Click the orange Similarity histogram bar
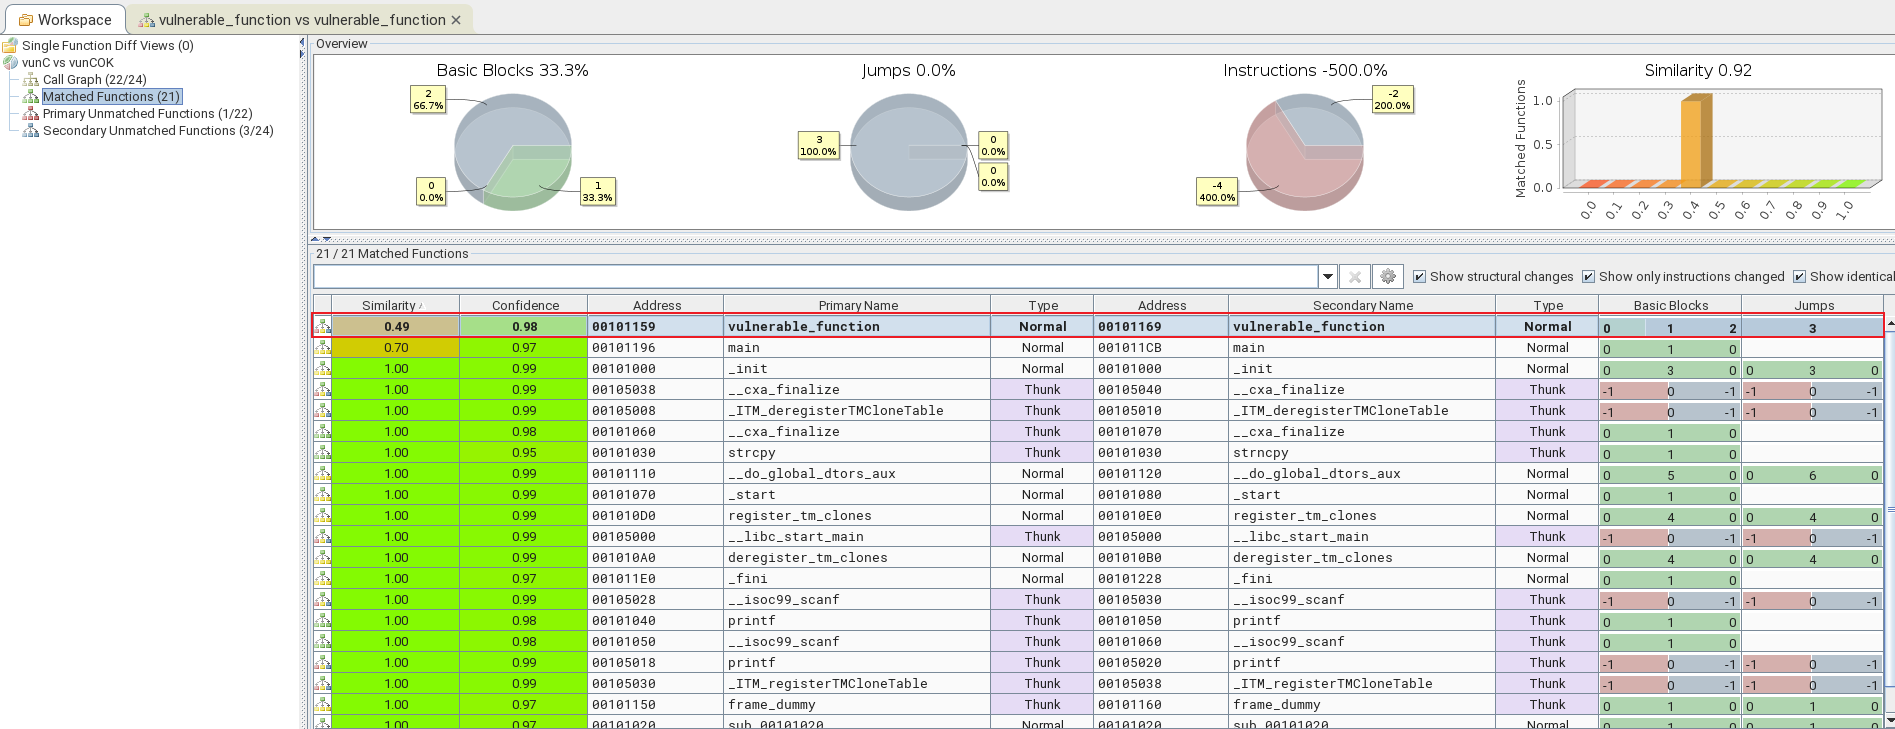This screenshot has height=729, width=1895. tap(1695, 140)
